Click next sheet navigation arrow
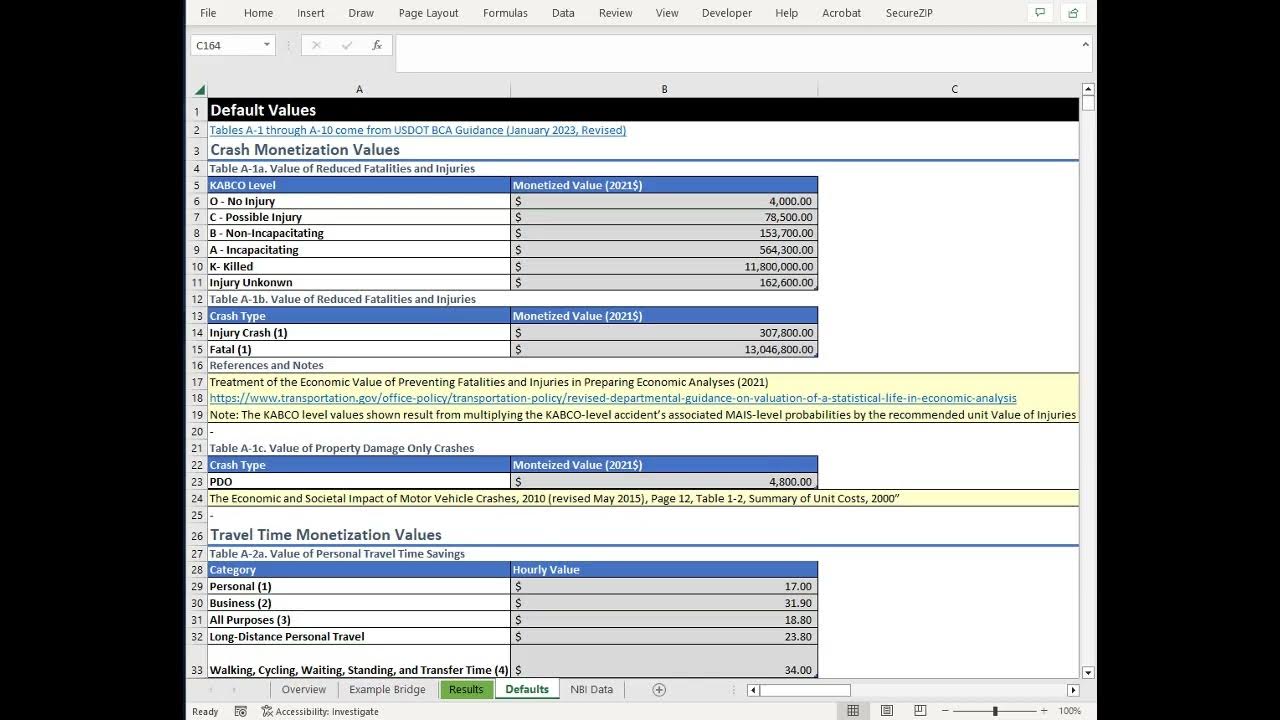The height and width of the screenshot is (720, 1280). tap(233, 690)
